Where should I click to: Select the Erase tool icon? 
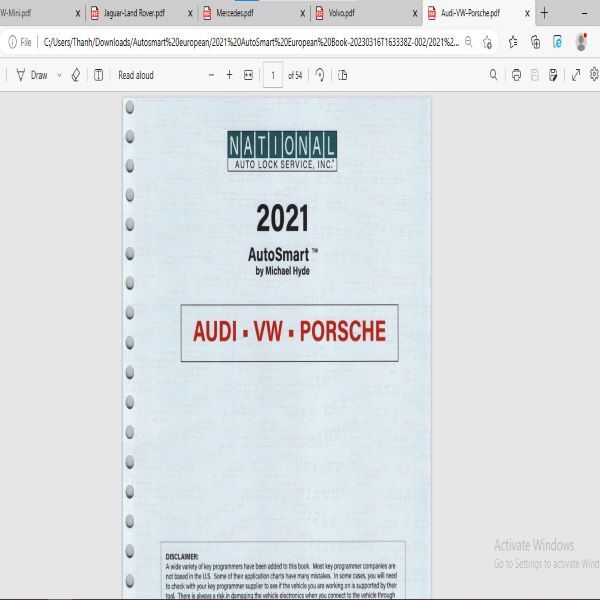tap(76, 75)
